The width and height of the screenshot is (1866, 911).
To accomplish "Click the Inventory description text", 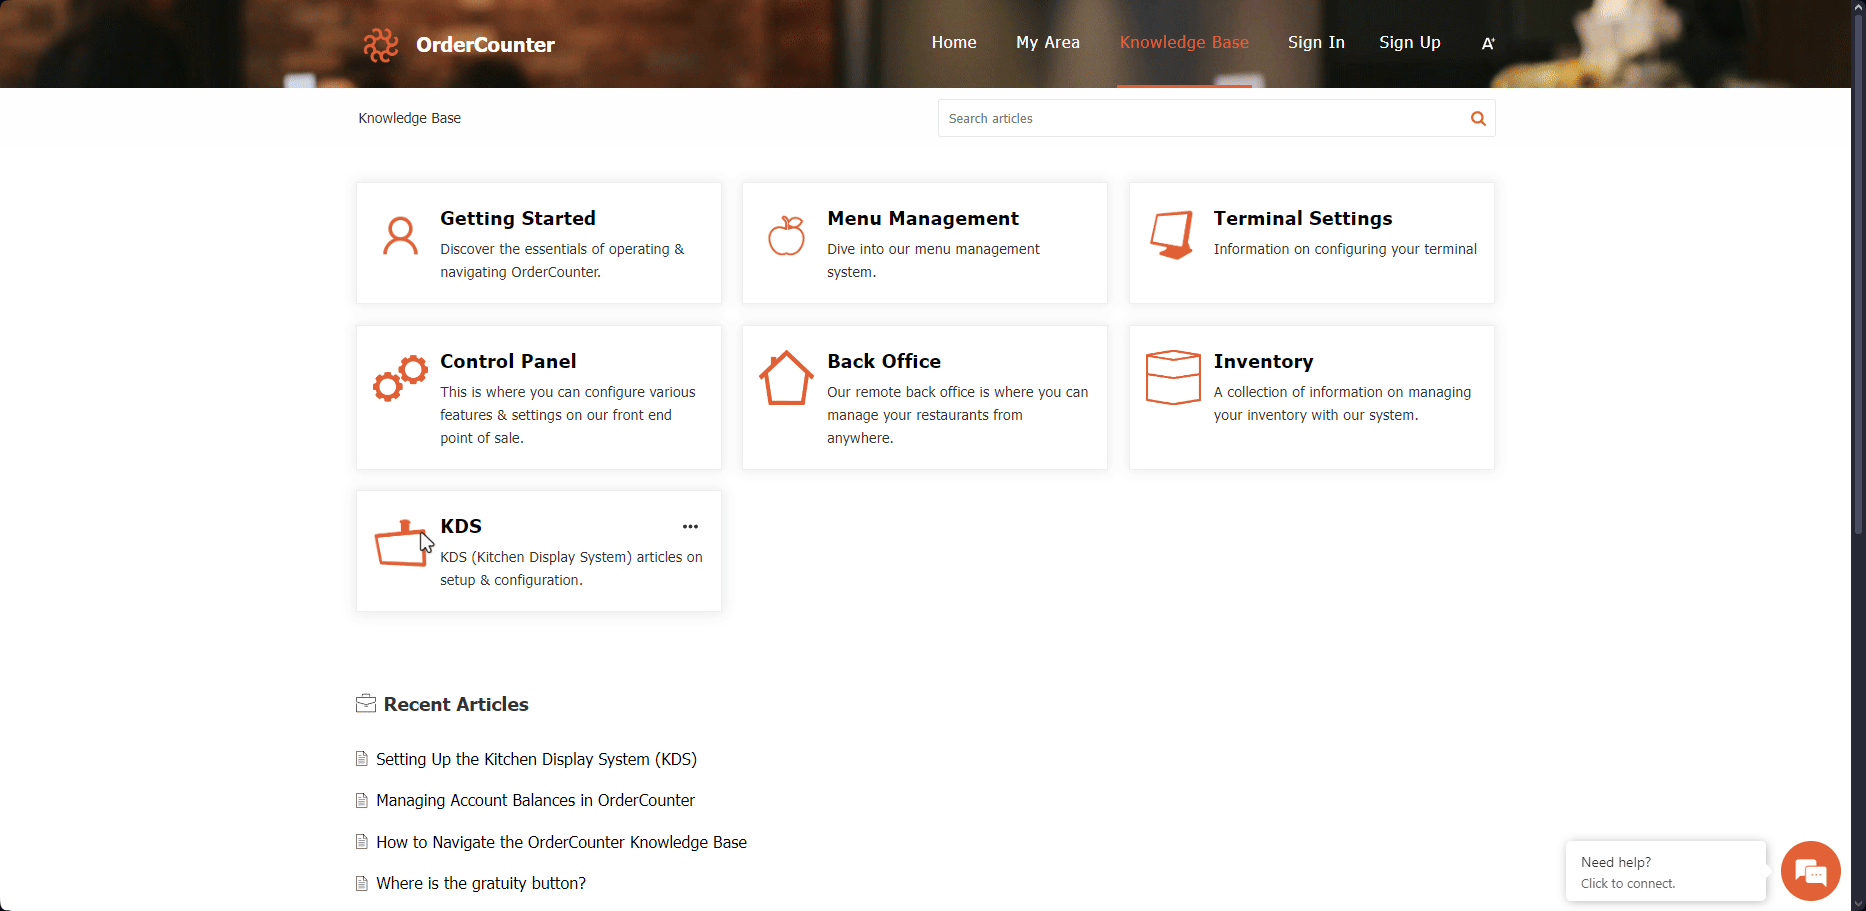I will [x=1342, y=403].
